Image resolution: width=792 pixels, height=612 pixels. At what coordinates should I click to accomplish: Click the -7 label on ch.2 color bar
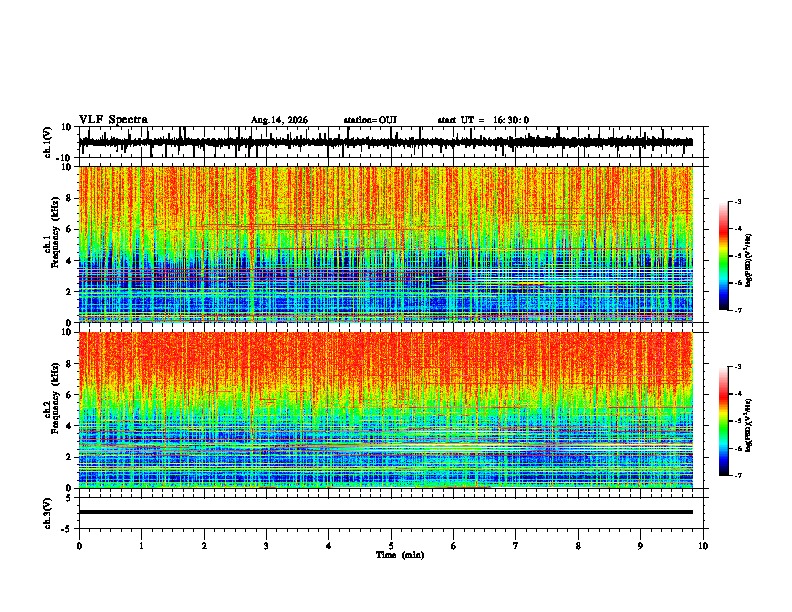[738, 475]
